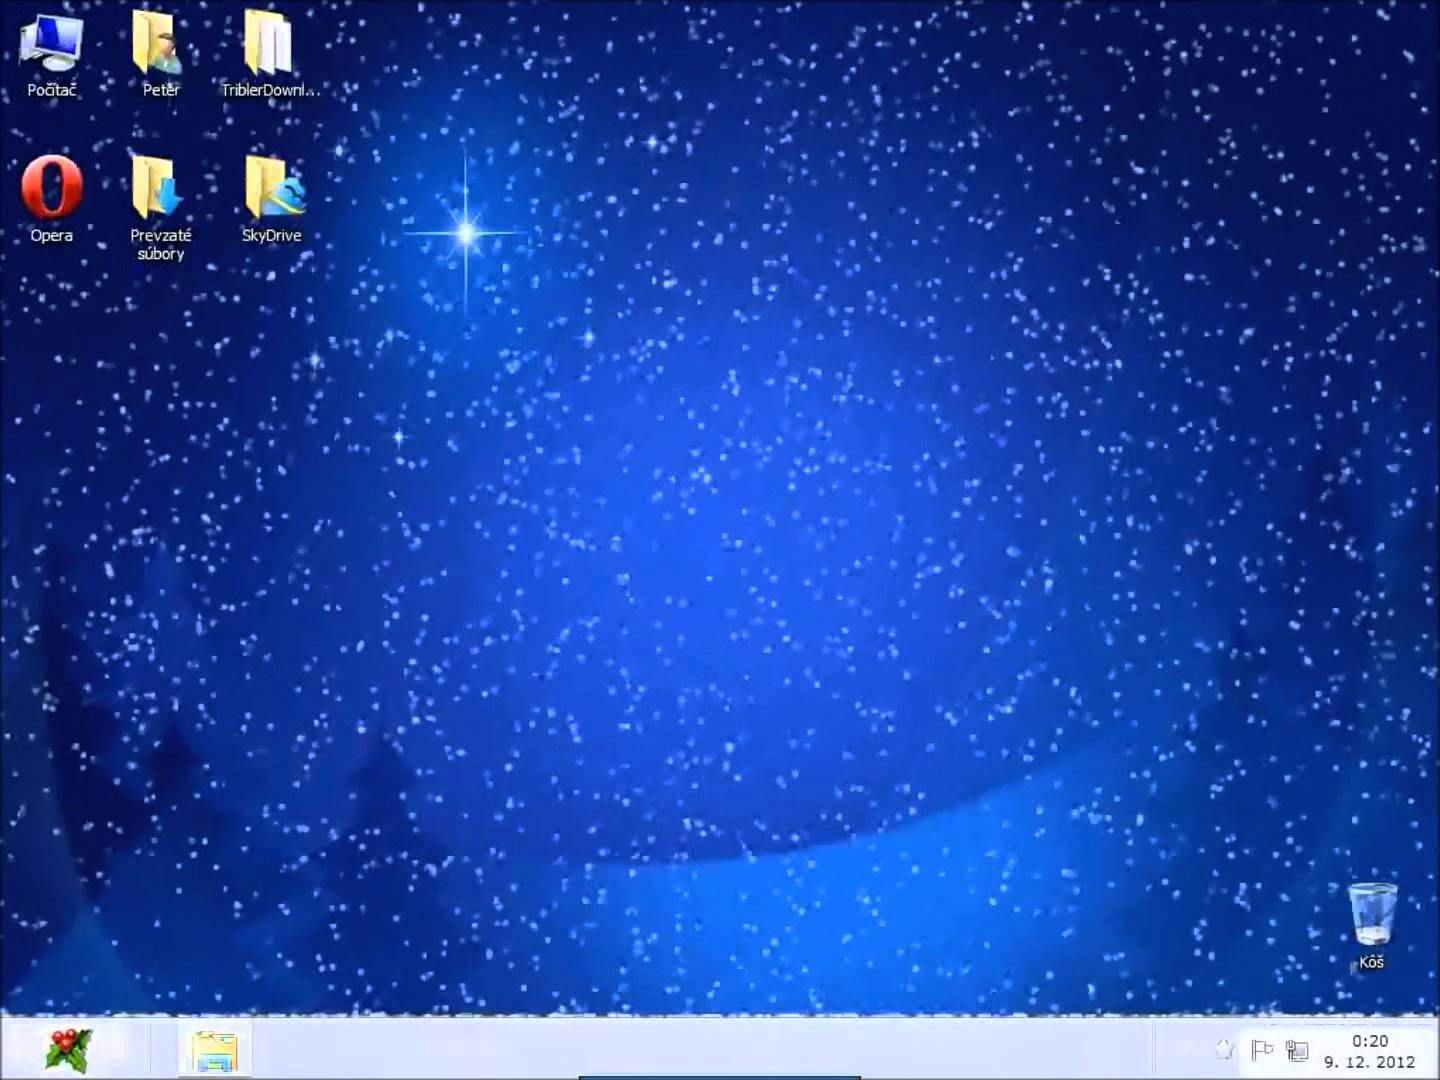Click the date 9. 12. 2012
The image size is (1440, 1080).
tap(1370, 1062)
